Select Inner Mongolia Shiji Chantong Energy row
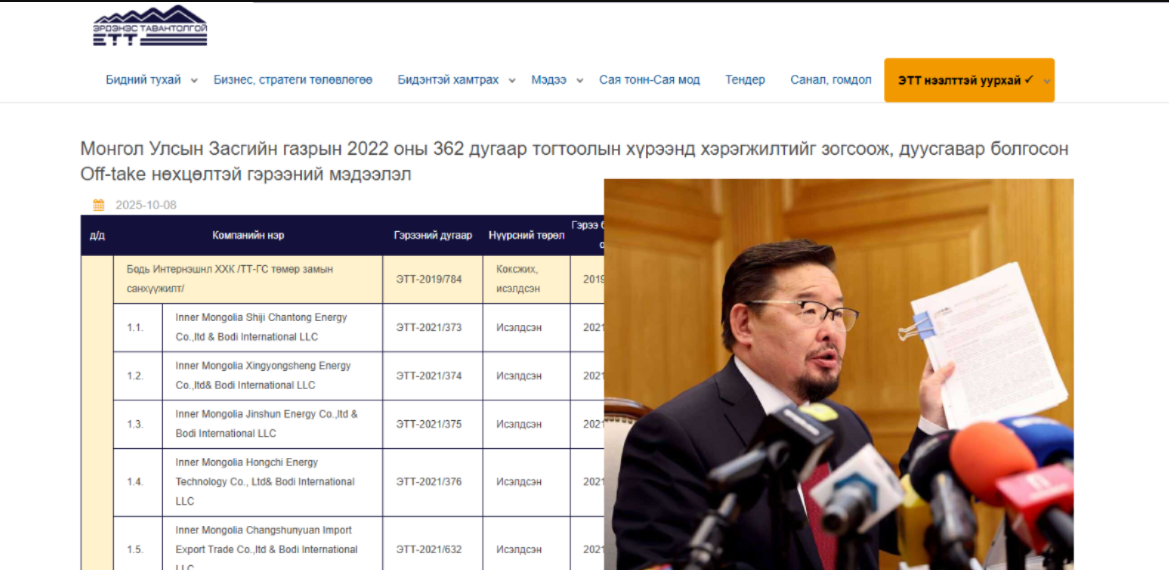Image resolution: width=1169 pixels, height=570 pixels. 262,327
